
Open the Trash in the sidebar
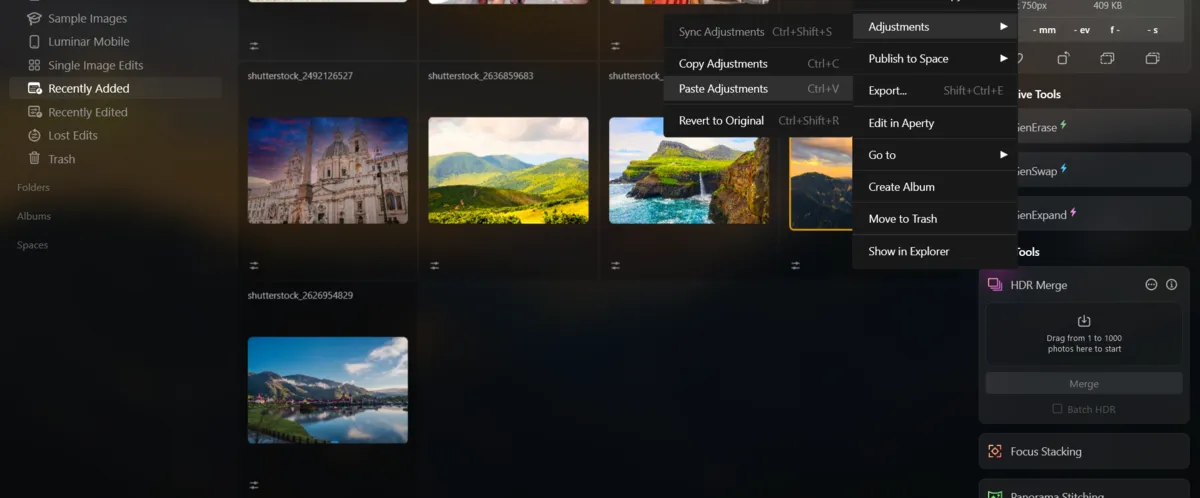61,159
